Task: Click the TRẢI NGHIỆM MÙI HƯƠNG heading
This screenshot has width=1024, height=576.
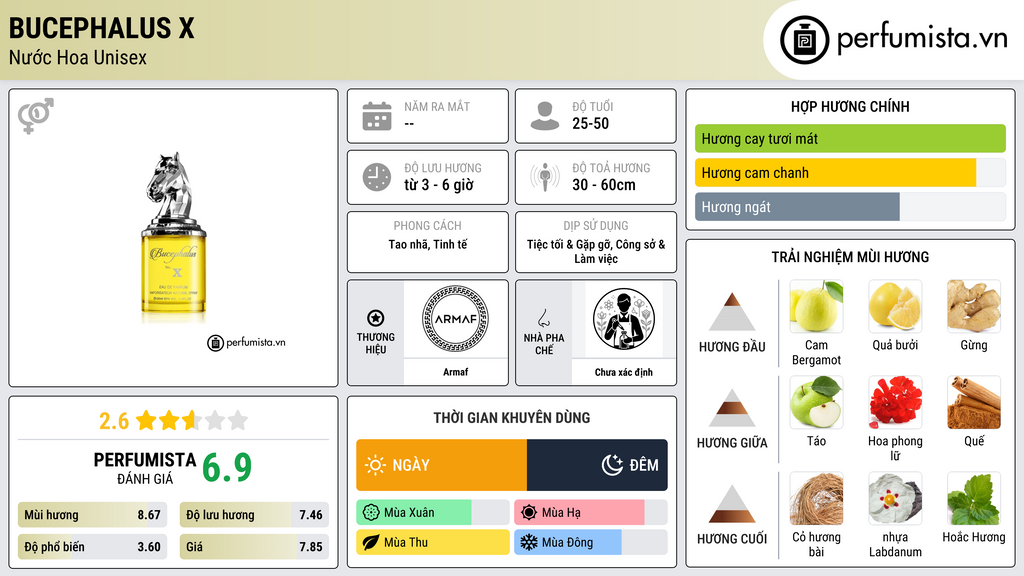Action: [850, 257]
